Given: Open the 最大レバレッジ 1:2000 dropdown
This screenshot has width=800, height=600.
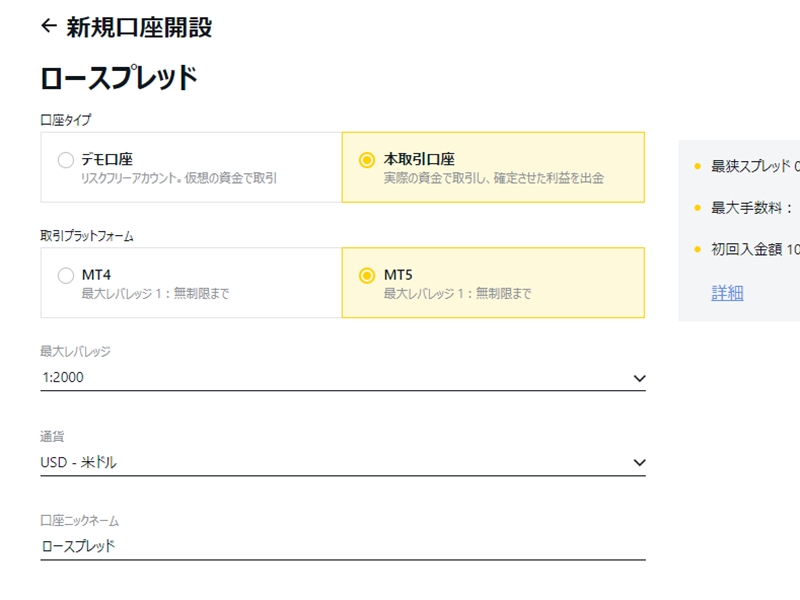Looking at the screenshot, I should (x=340, y=377).
